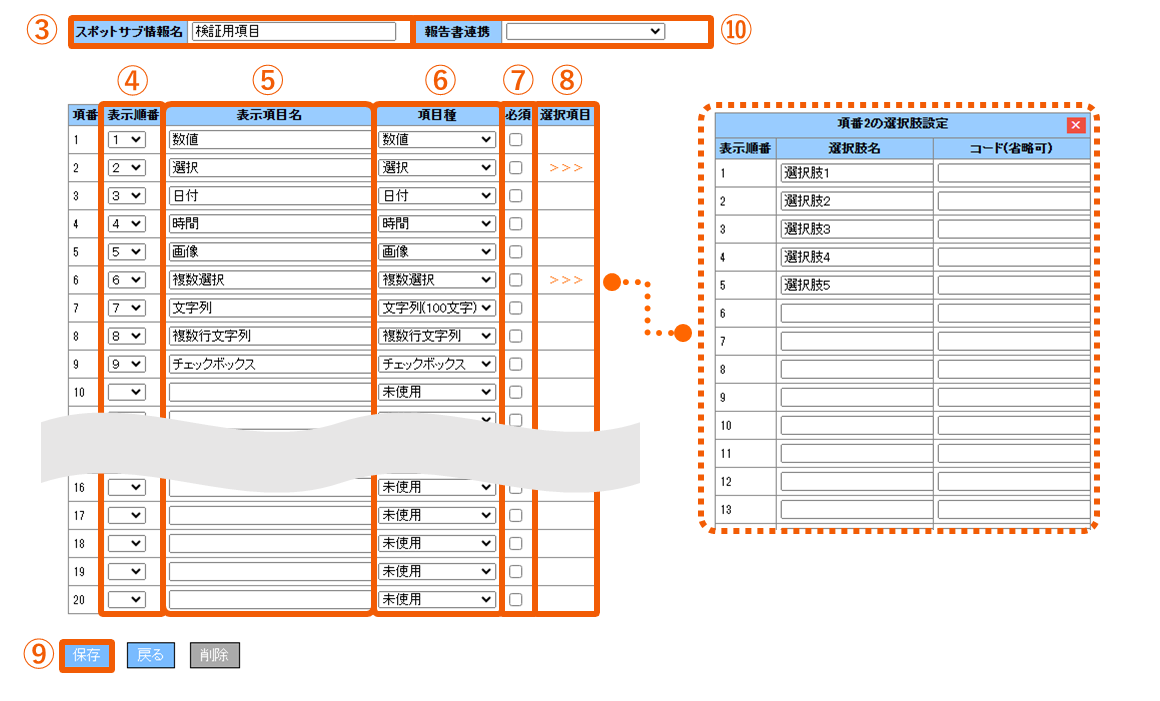Open 項目種 dropdown set to 複数行文字列

pyautogui.click(x=436, y=336)
